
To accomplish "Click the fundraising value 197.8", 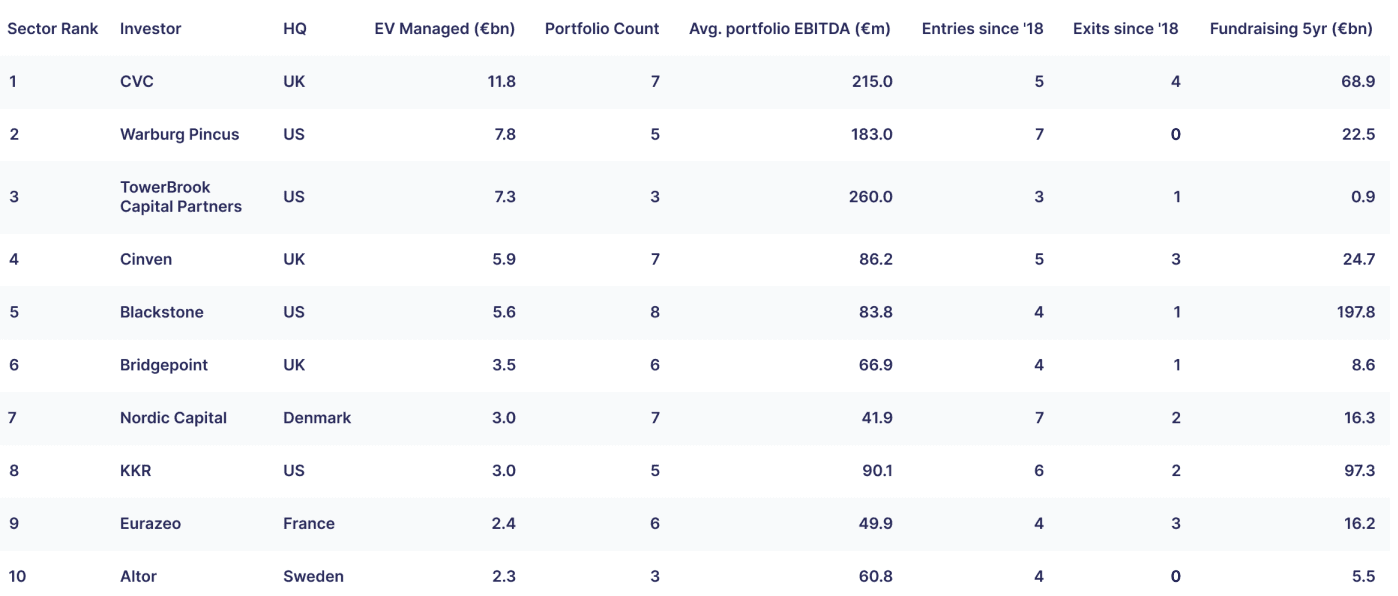I will pyautogui.click(x=1356, y=312).
